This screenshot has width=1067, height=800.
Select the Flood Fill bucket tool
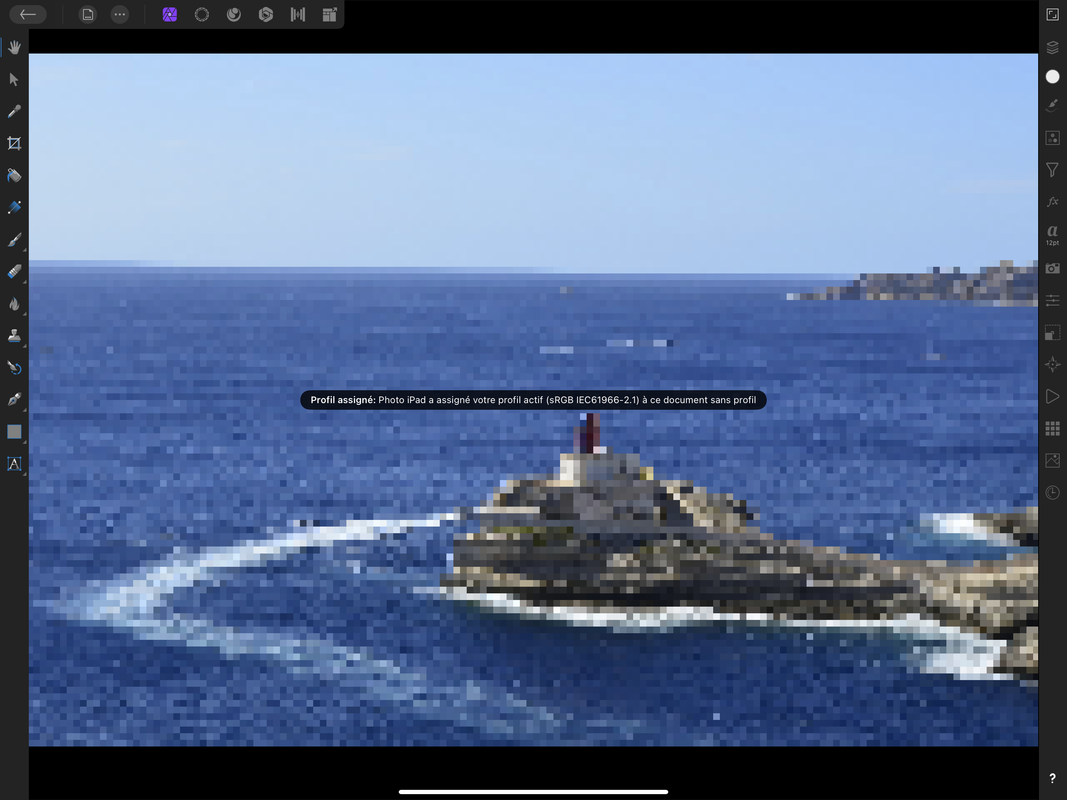(x=14, y=176)
